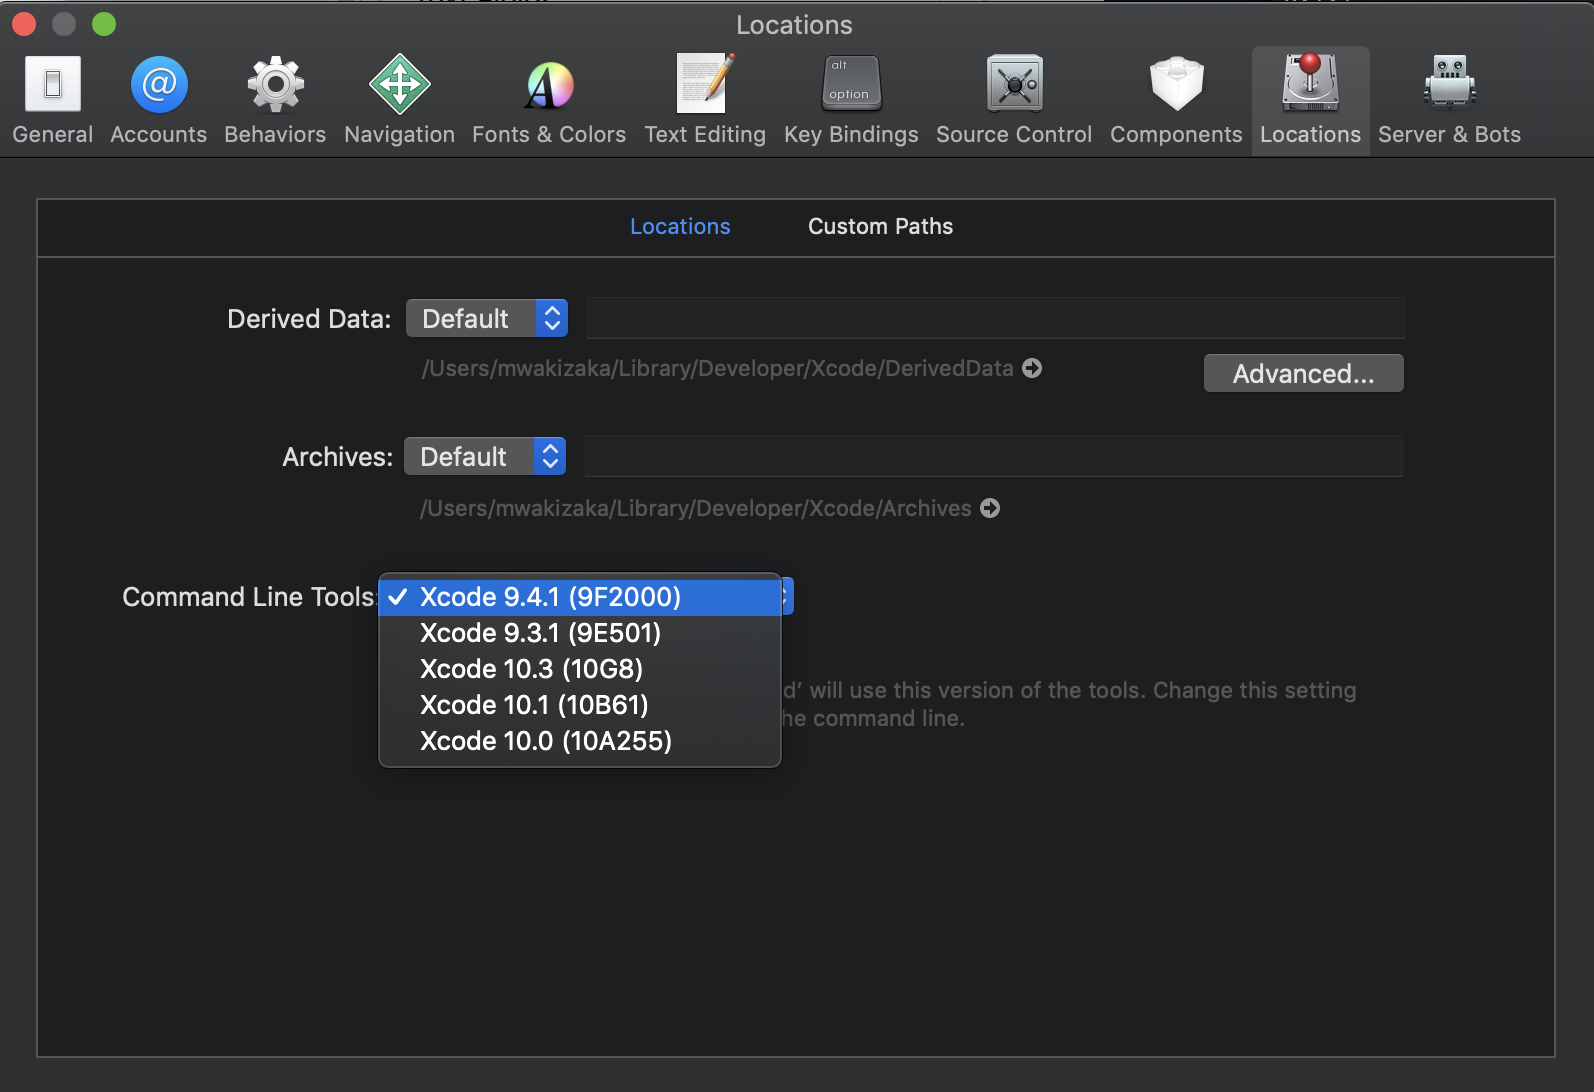Viewport: 1594px width, 1092px height.
Task: Switch to the Custom Paths tab
Action: [x=880, y=226]
